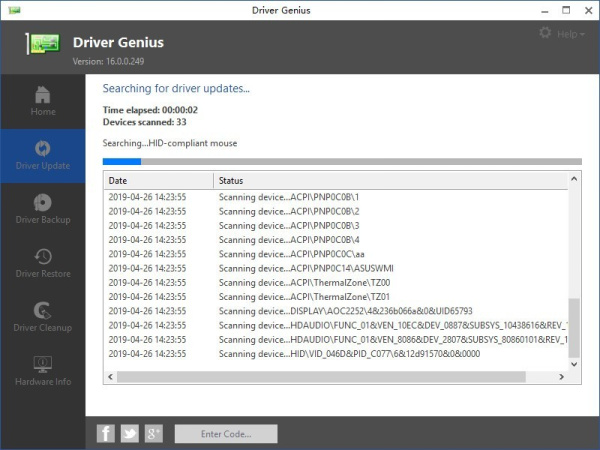Select the ACPI\PNP0C0C\aa row
600x450 pixels.
(336, 254)
